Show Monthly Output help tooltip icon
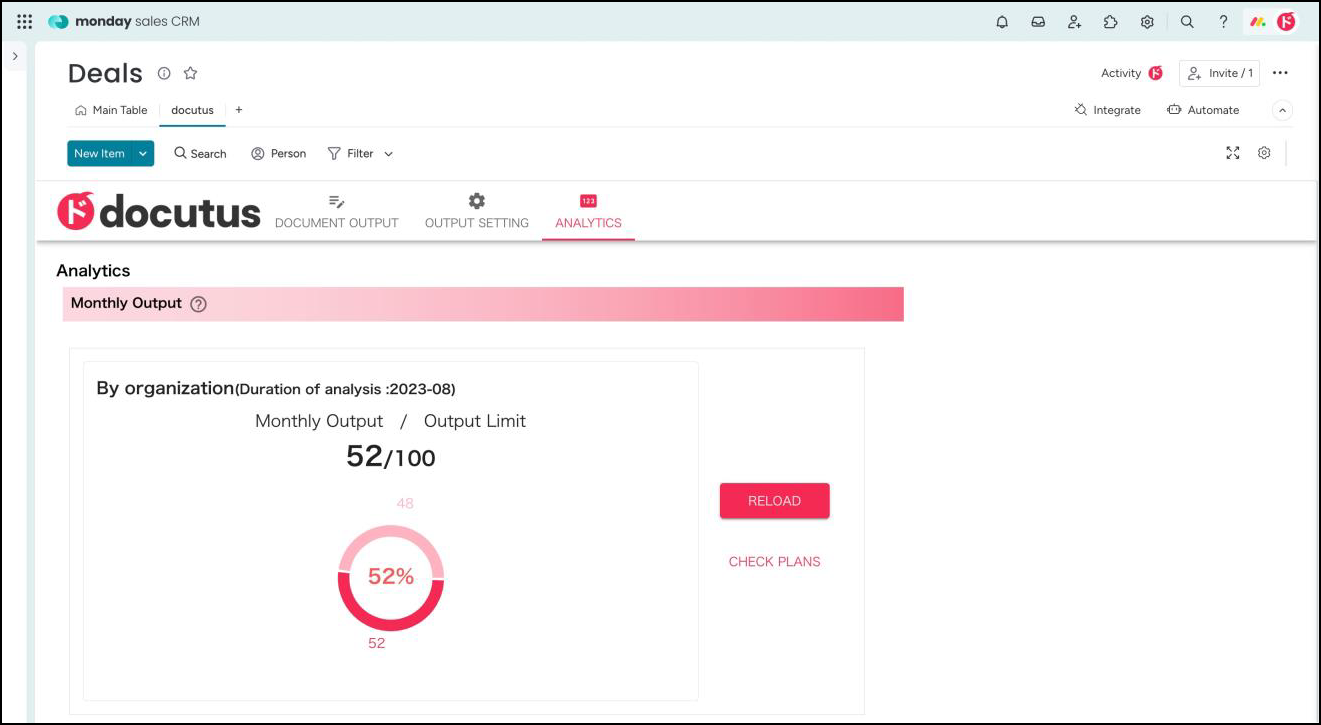The height and width of the screenshot is (725, 1321). click(x=198, y=304)
